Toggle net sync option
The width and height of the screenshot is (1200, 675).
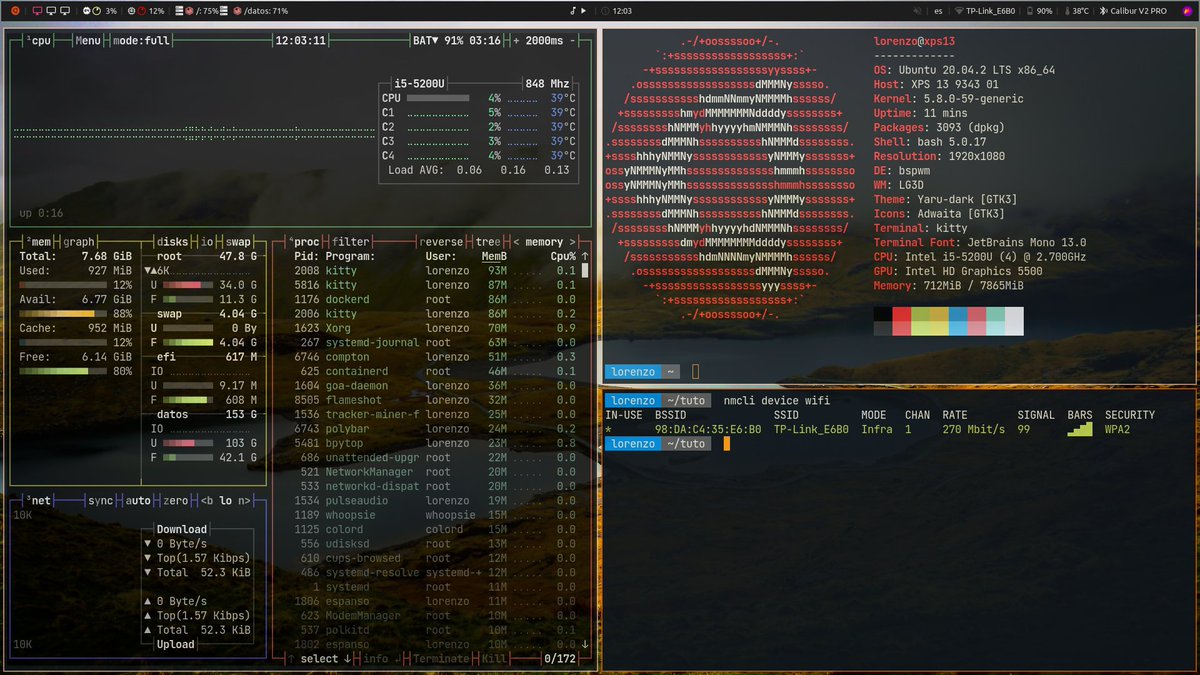point(101,500)
